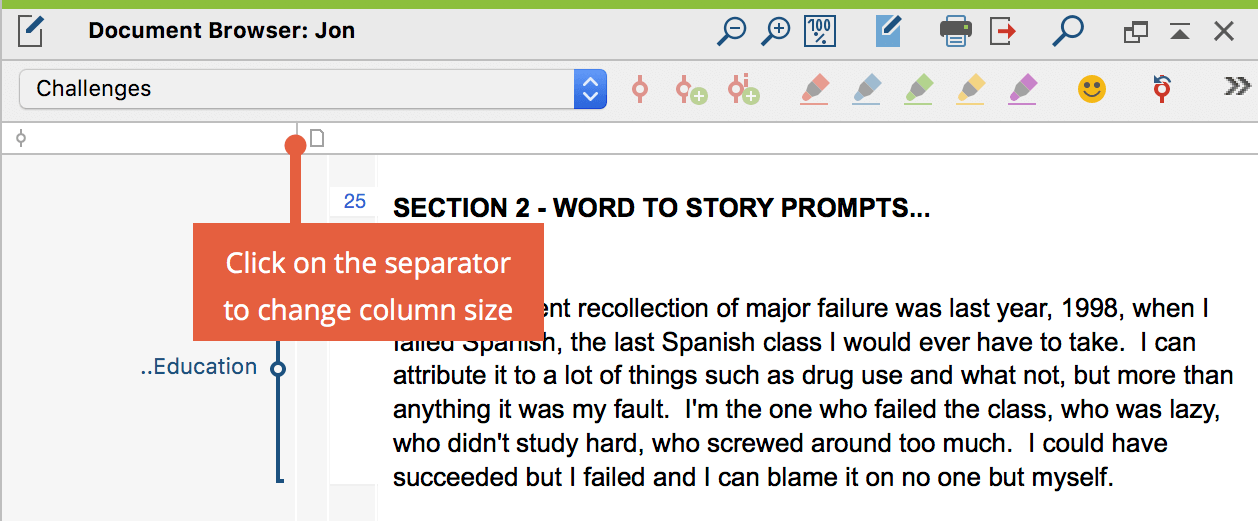Open the Challenges code dropdown
Viewport: 1258px width, 521px height.
pyautogui.click(x=313, y=89)
